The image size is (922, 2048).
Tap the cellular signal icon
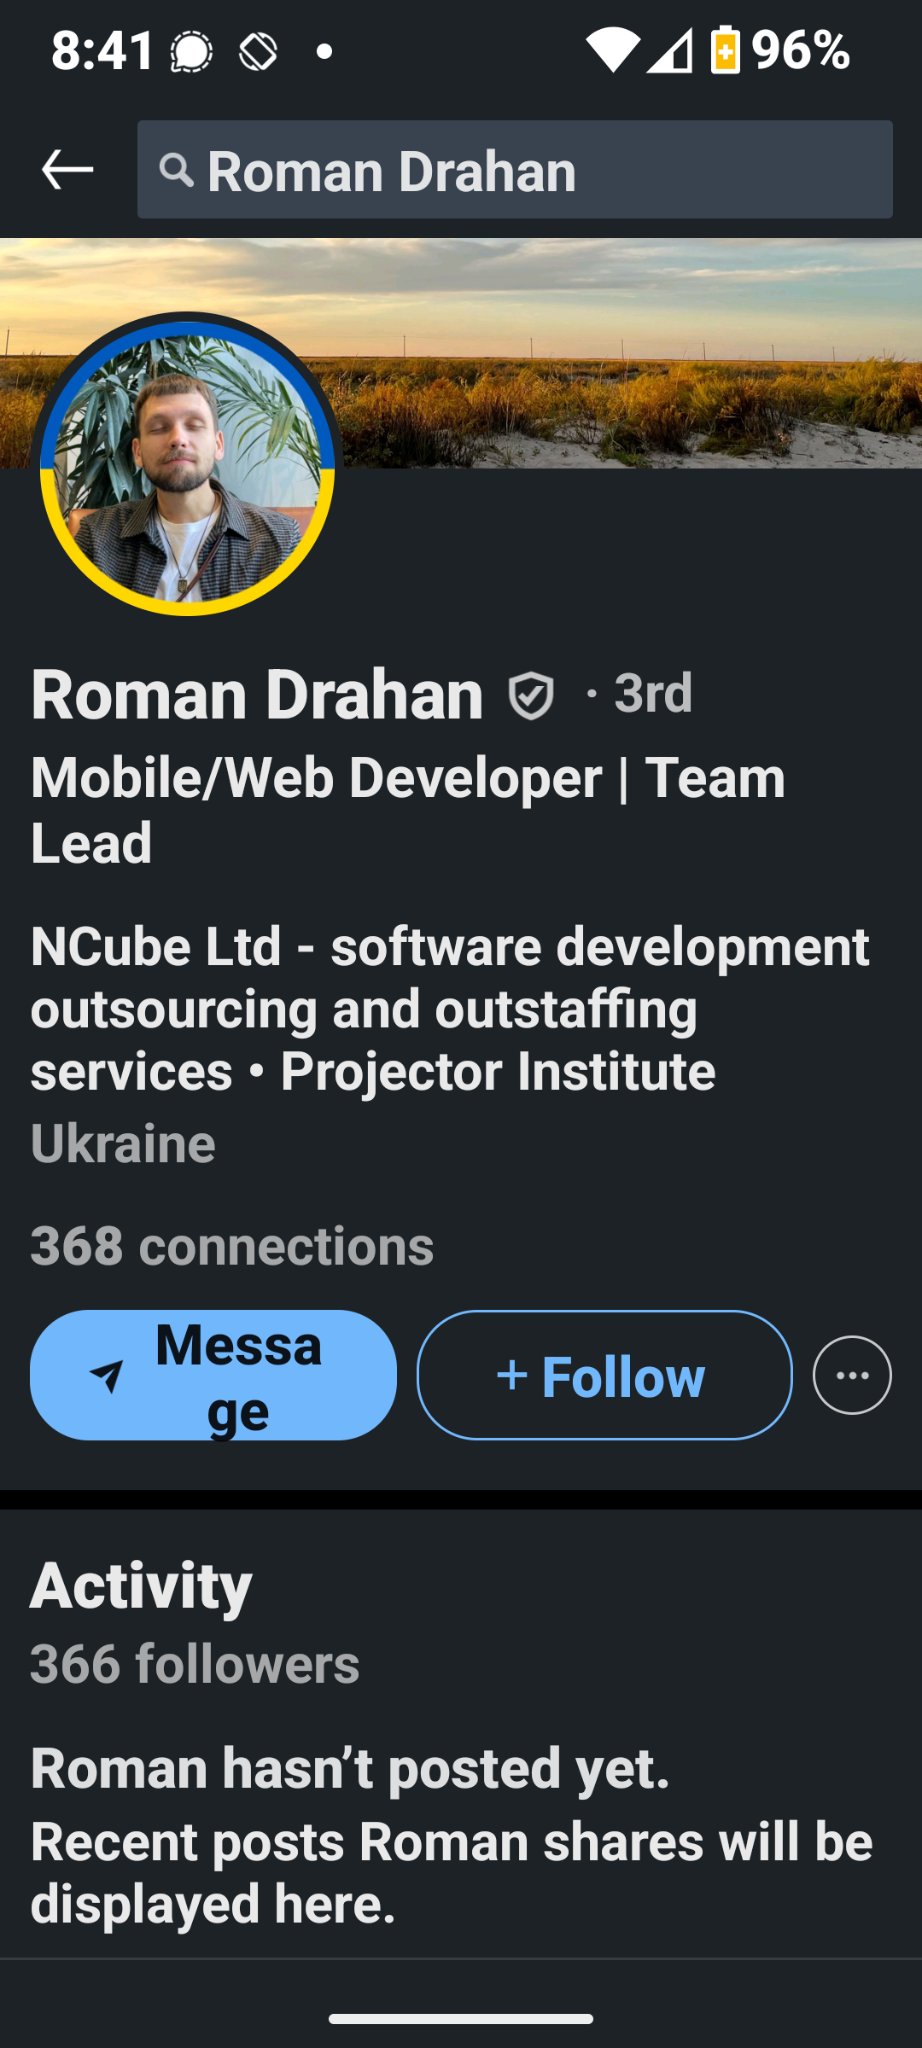click(669, 50)
